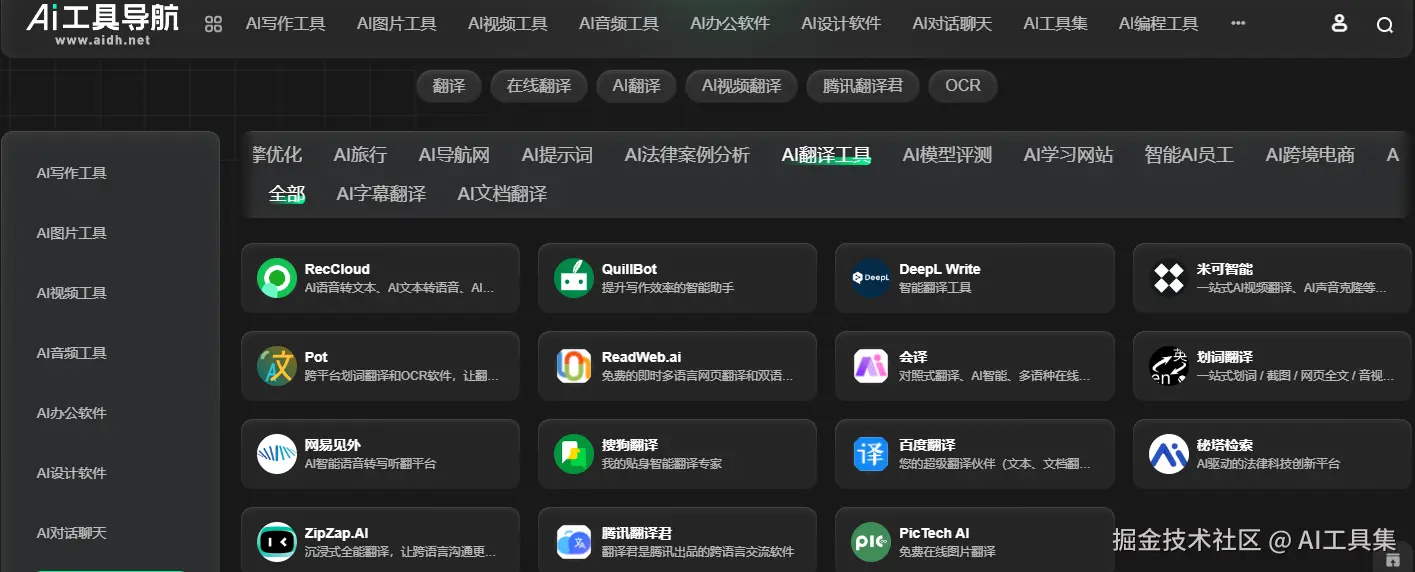Image resolution: width=1415 pixels, height=572 pixels.
Task: Click the 米可智能 diamond logo icon
Action: pyautogui.click(x=1169, y=278)
